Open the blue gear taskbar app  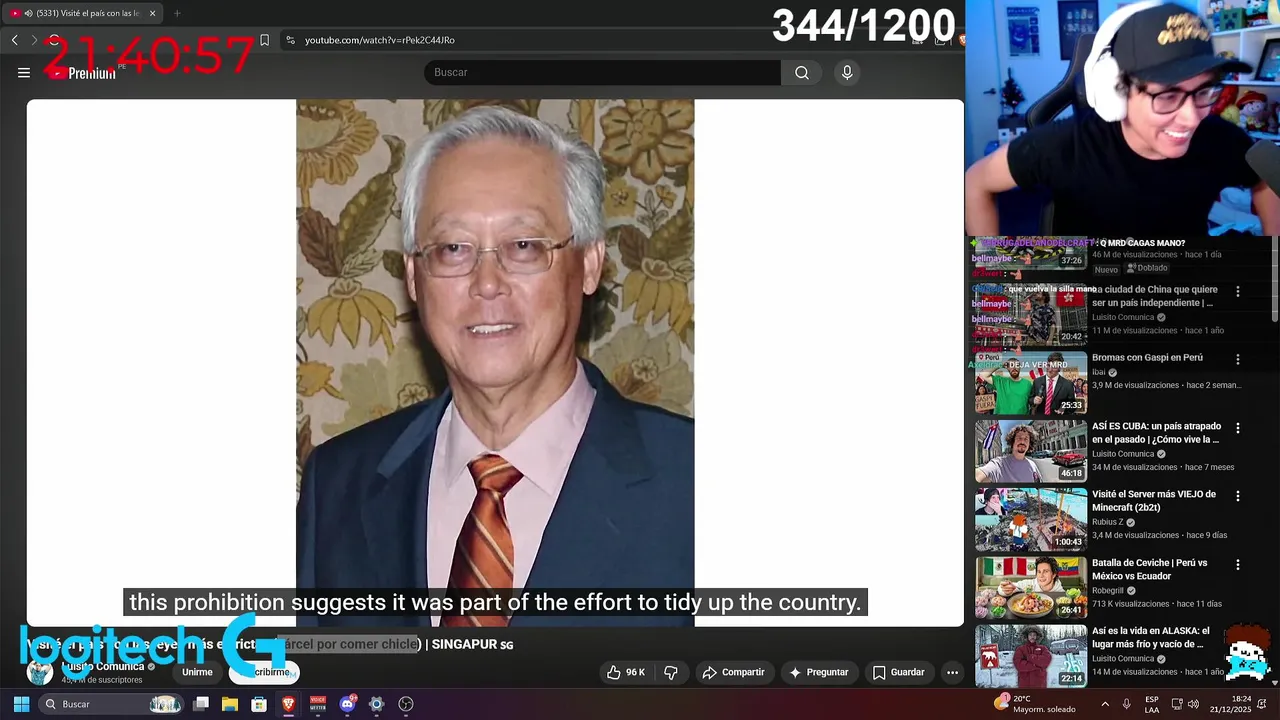pos(376,704)
